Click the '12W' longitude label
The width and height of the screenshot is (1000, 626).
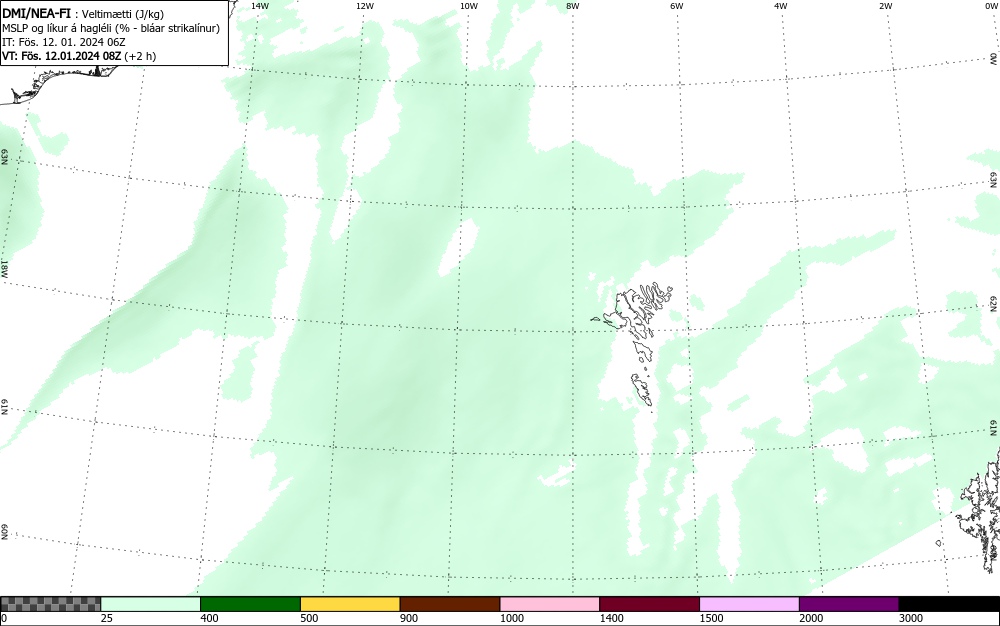365,6
